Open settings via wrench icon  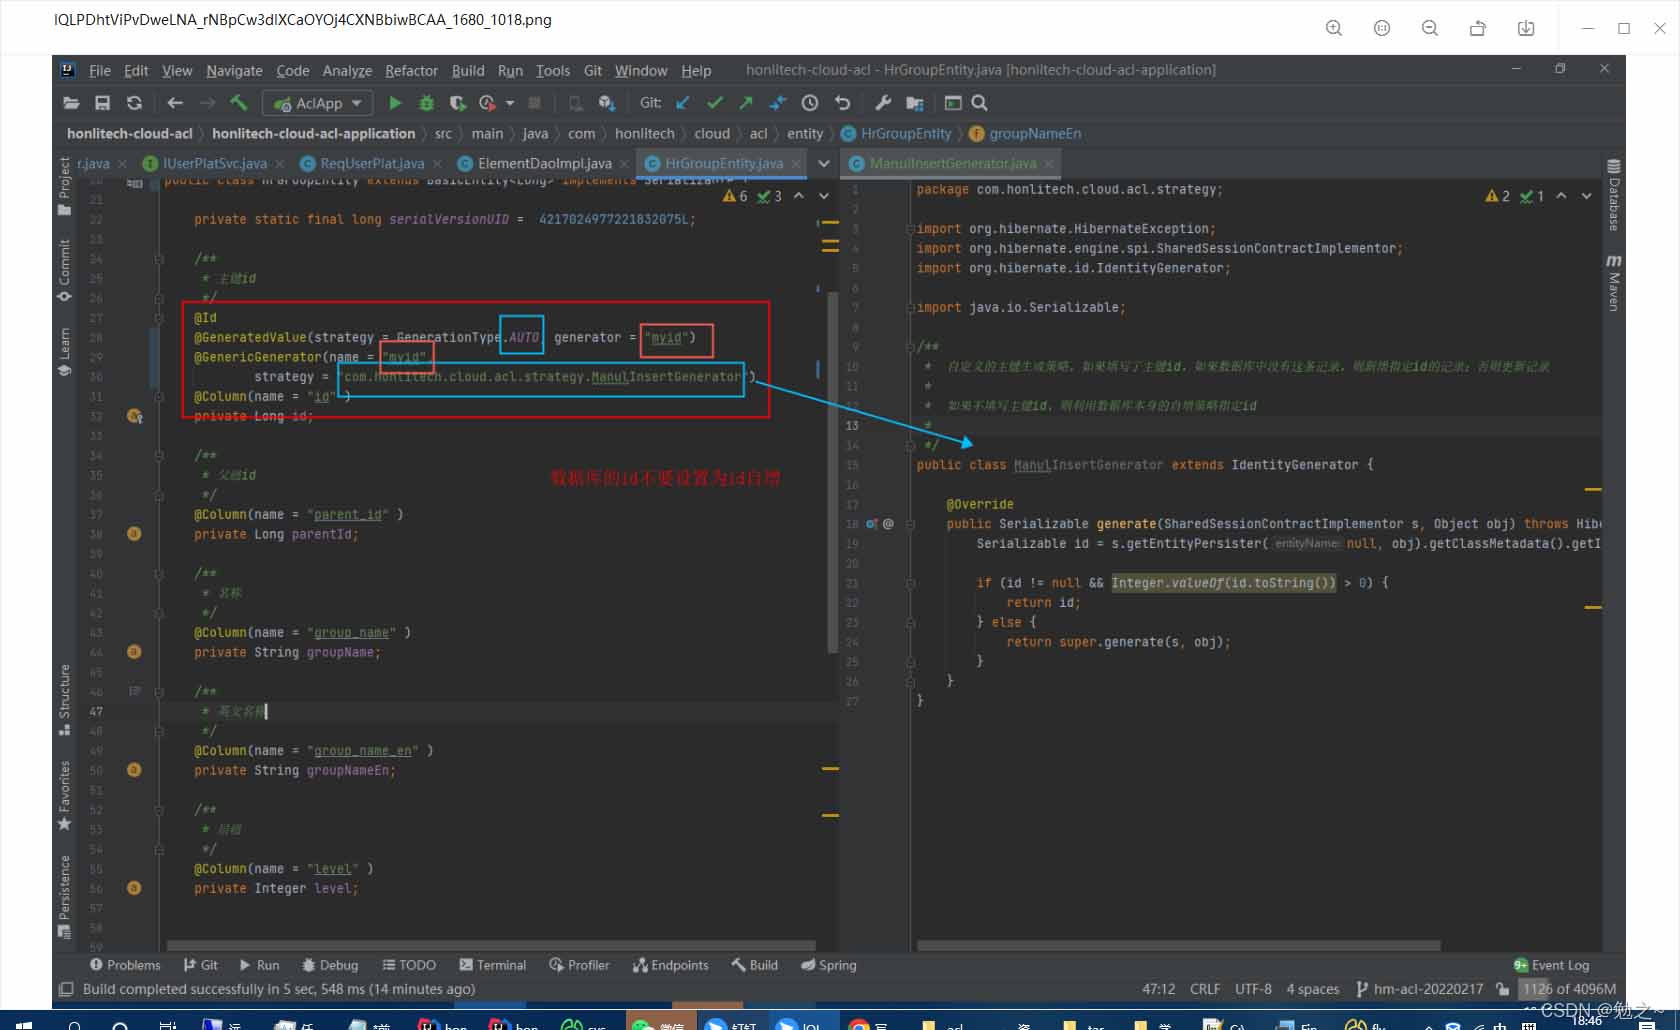click(x=883, y=103)
